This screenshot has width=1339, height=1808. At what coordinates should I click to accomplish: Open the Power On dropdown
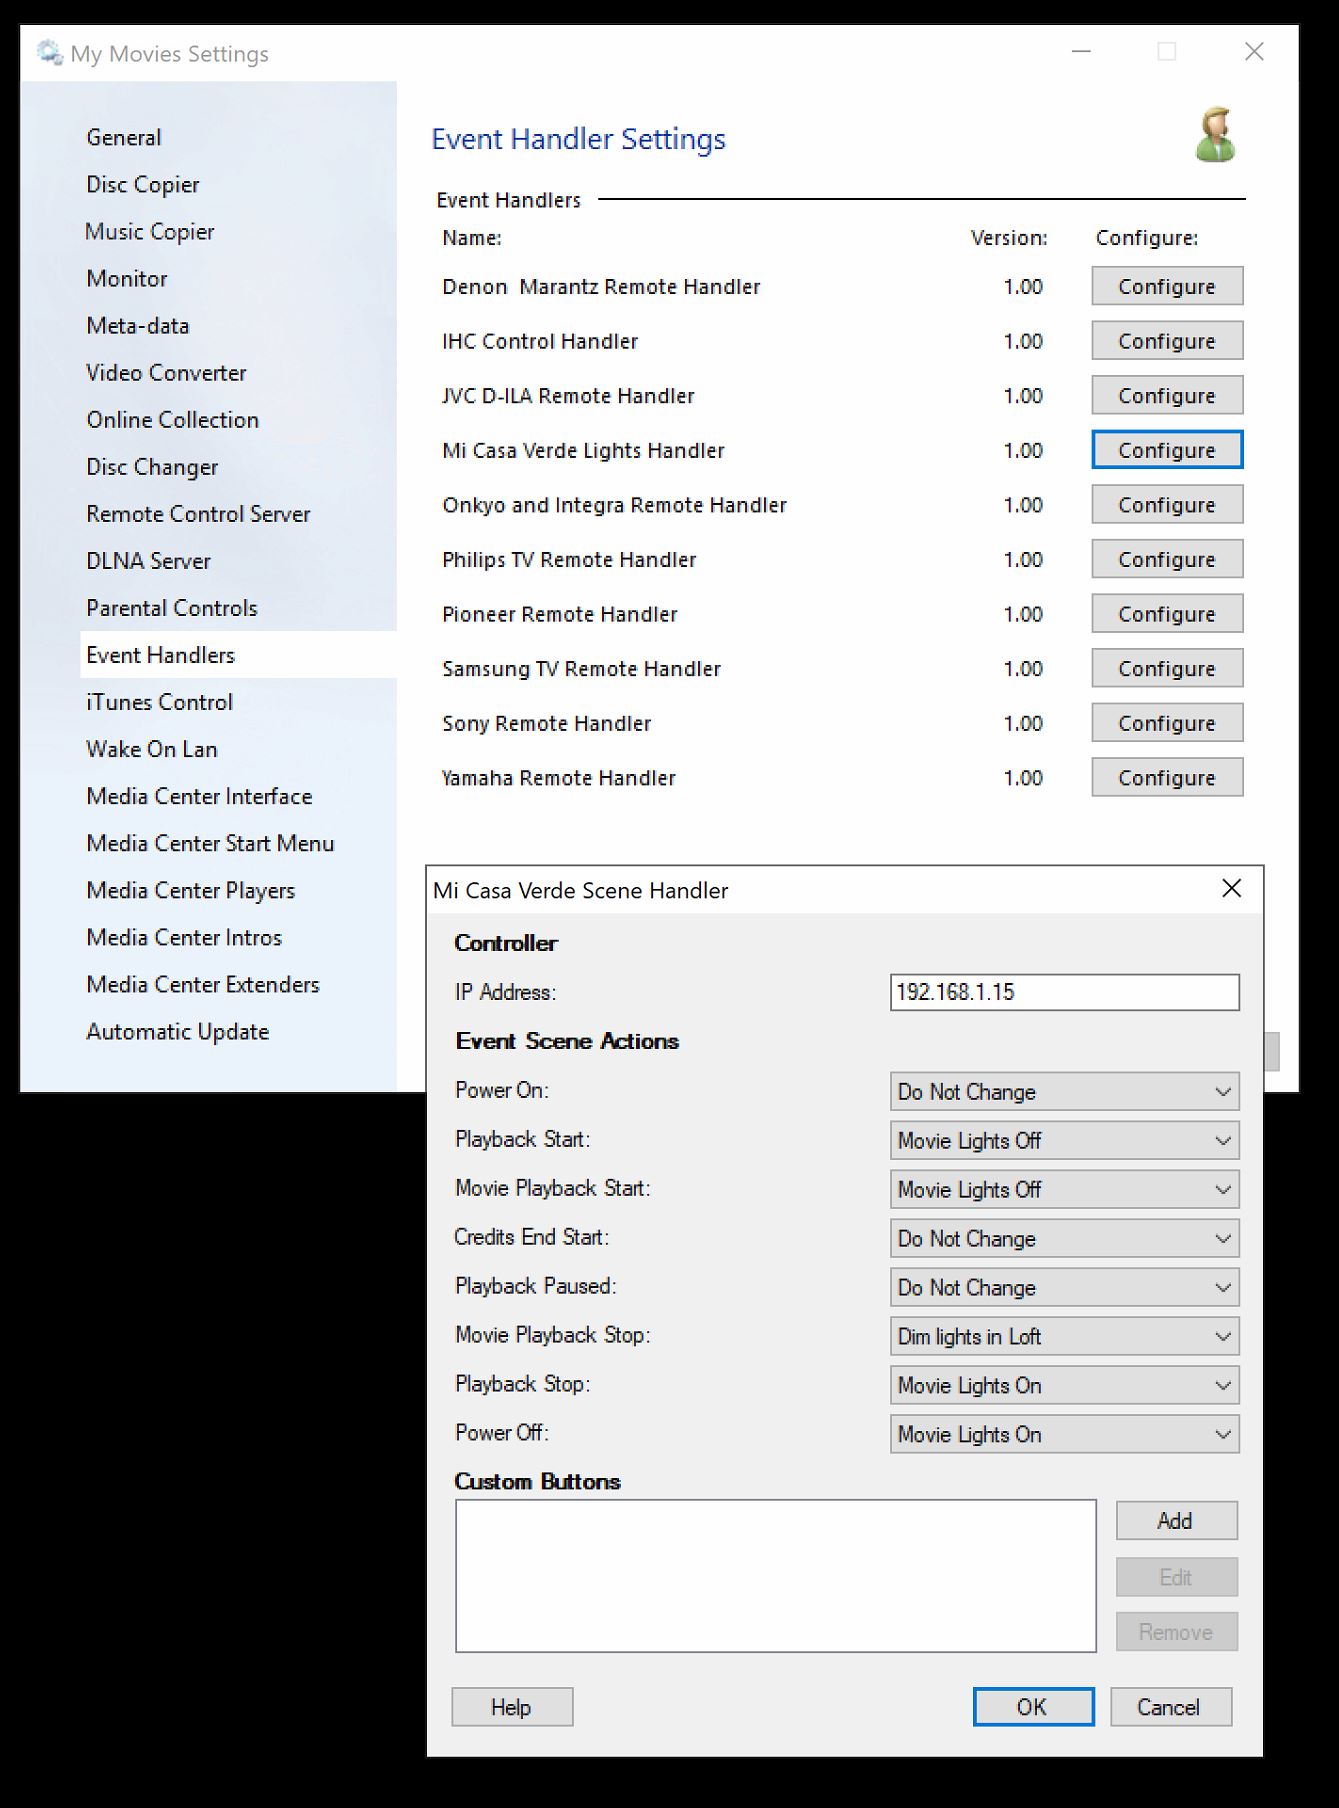tap(1064, 1092)
